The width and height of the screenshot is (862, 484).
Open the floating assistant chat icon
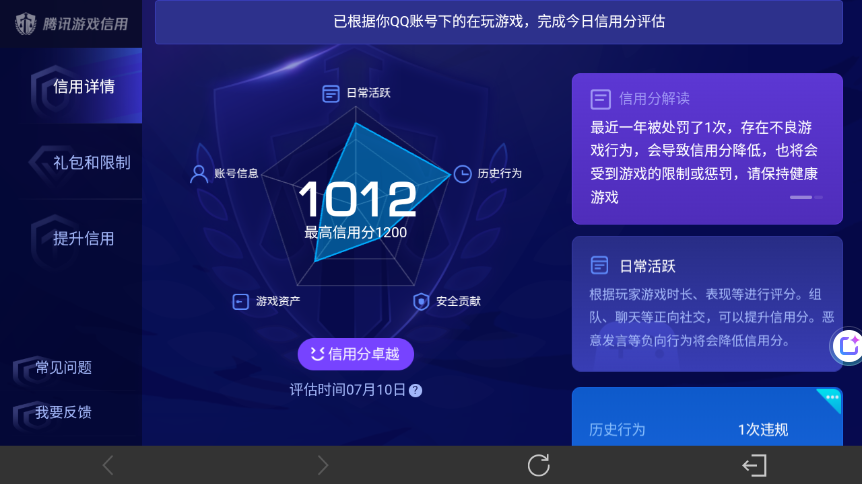tap(847, 346)
